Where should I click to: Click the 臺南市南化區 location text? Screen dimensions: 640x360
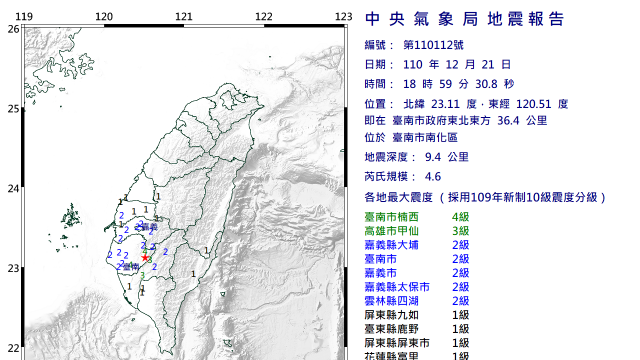coord(425,138)
